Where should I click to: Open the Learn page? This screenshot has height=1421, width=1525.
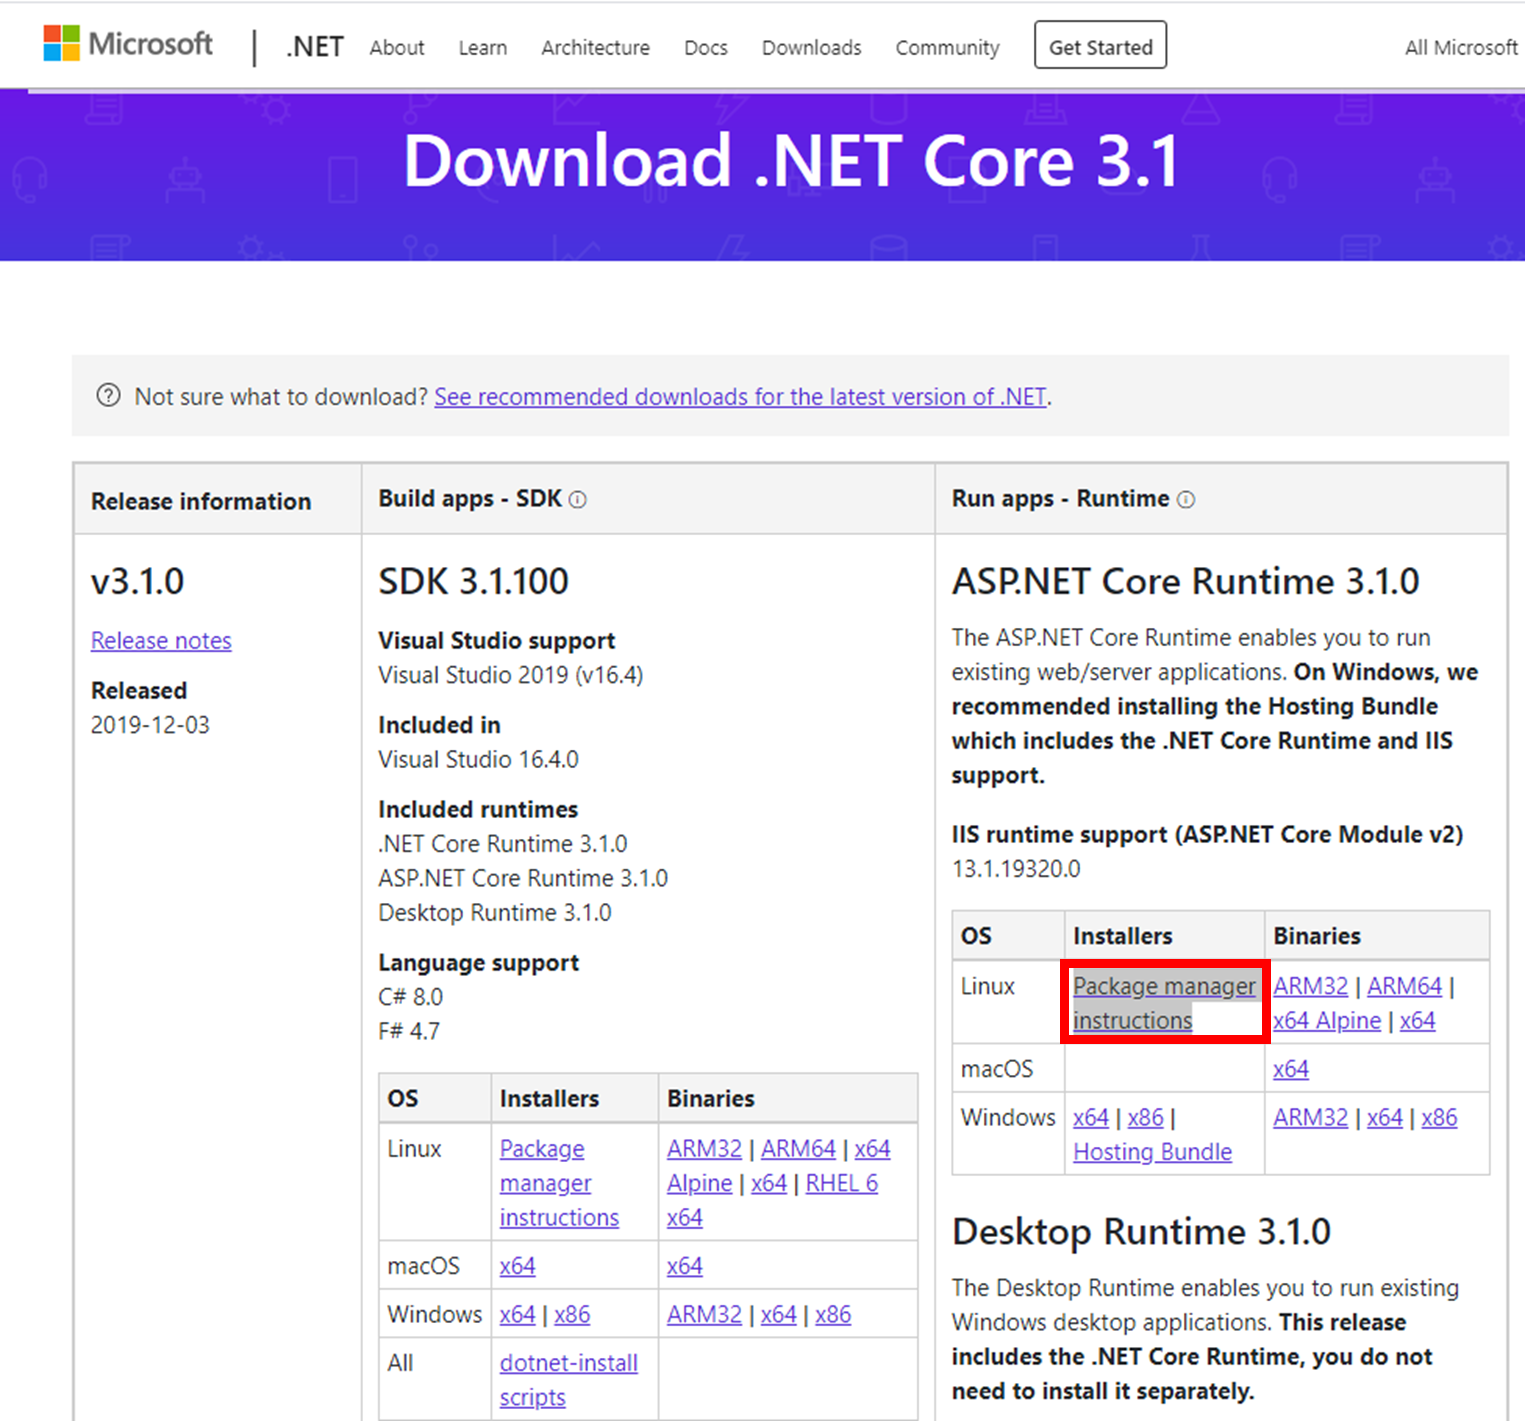482,47
